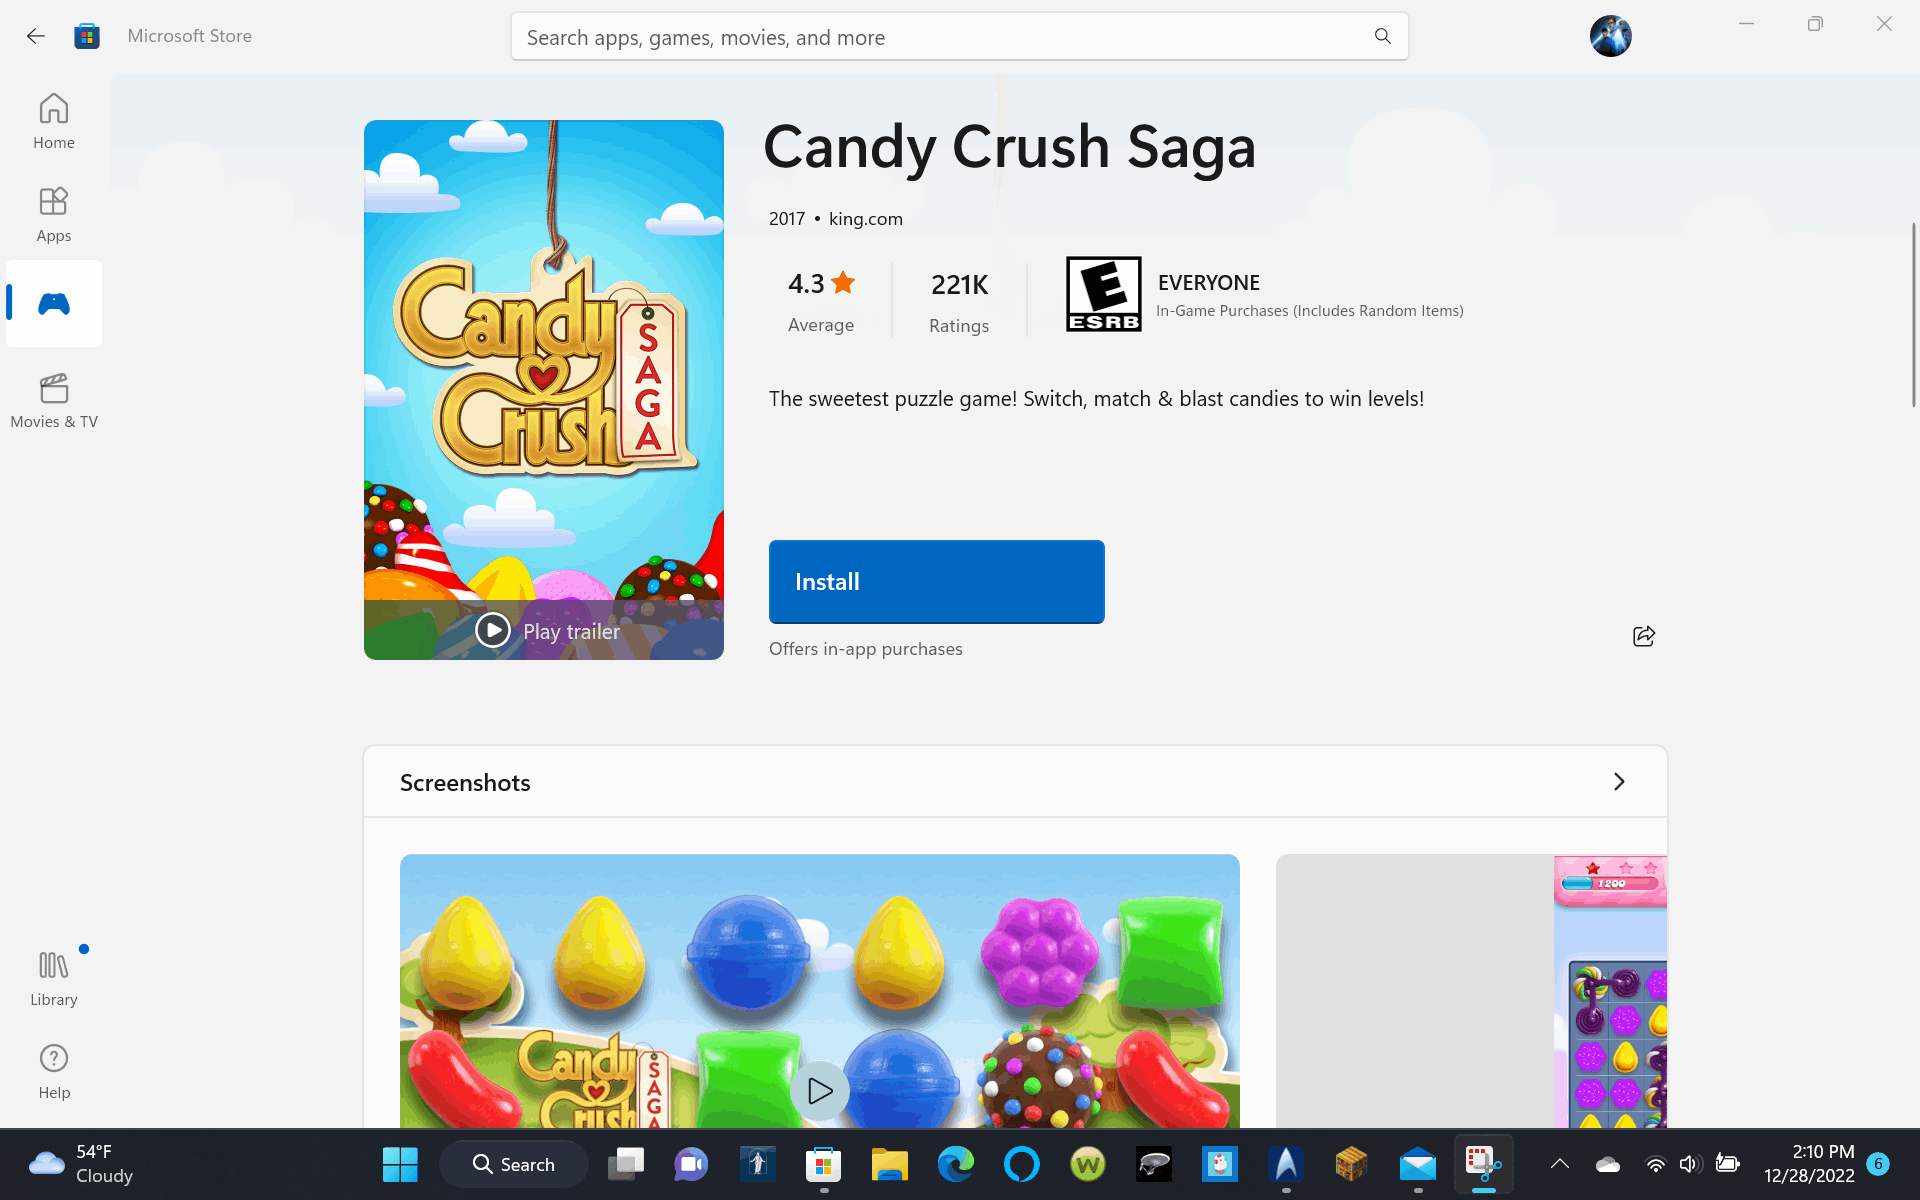Click the Microsoft Store search input field
This screenshot has height=1200, width=1920.
(959, 37)
